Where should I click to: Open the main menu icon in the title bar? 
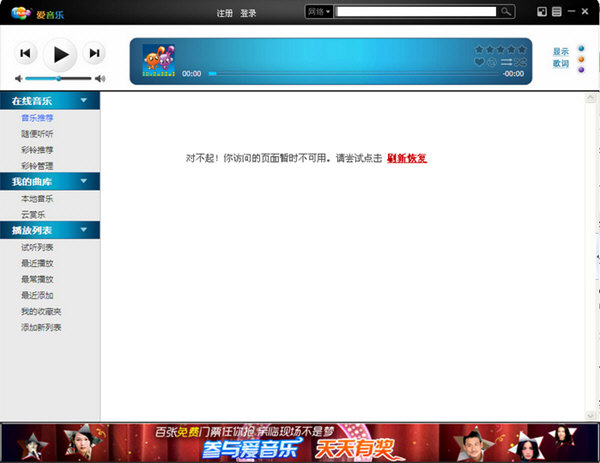click(555, 12)
